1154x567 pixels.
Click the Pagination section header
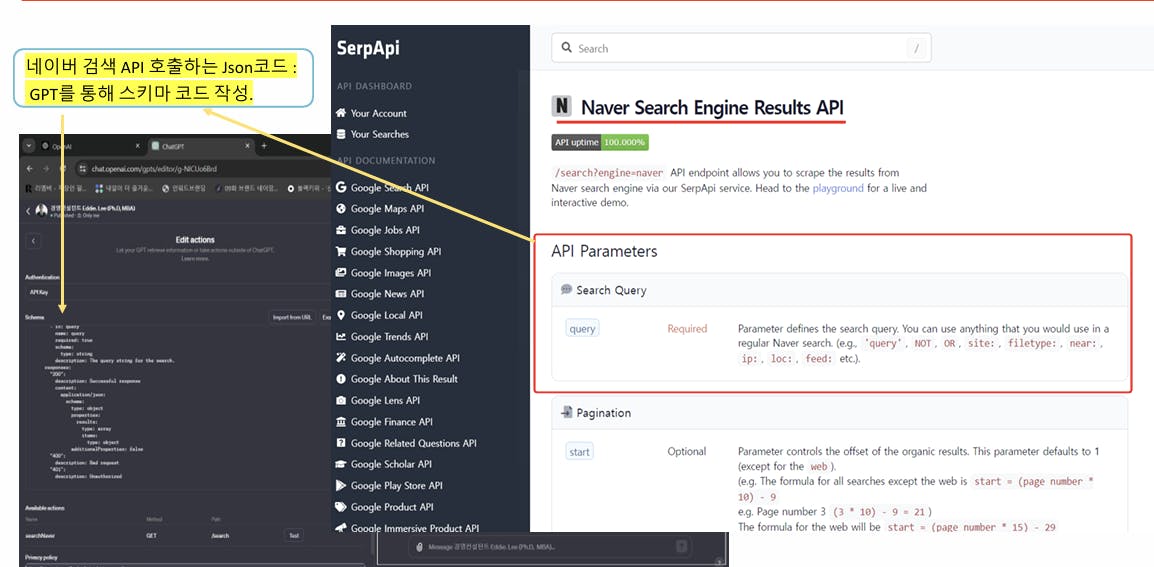point(839,413)
